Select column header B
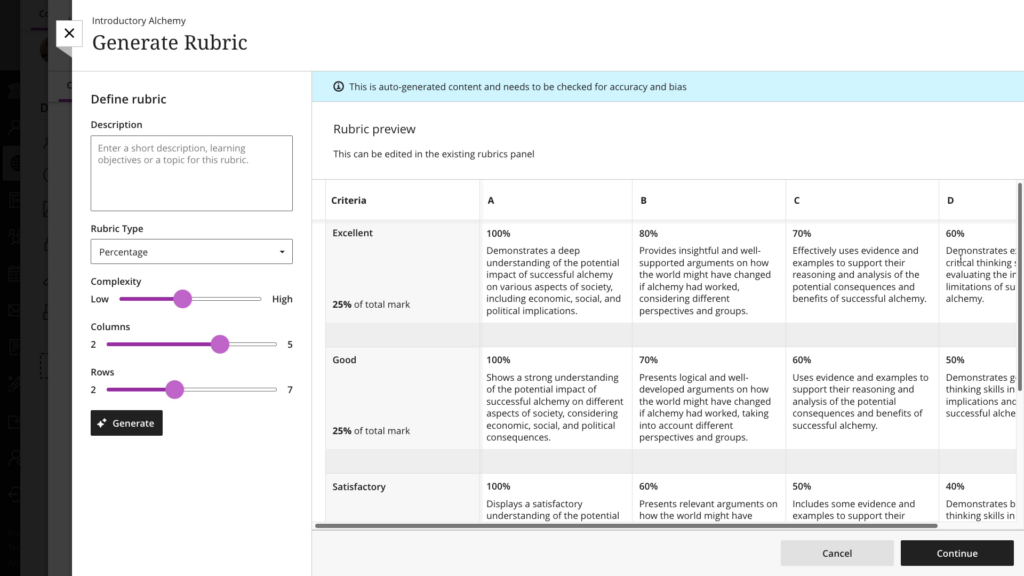The height and width of the screenshot is (576, 1024). (643, 200)
